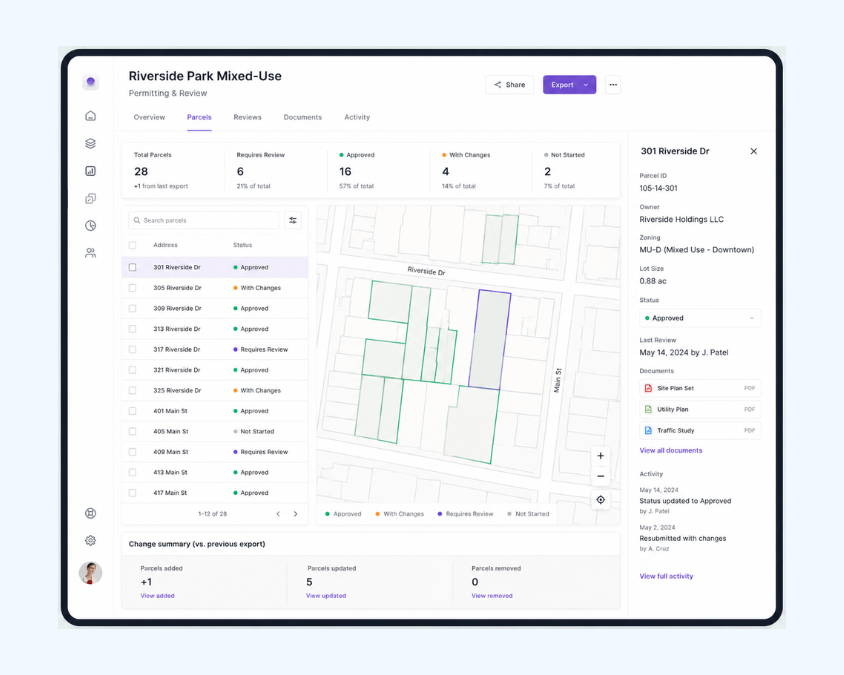Click the View all documents link

coord(671,451)
